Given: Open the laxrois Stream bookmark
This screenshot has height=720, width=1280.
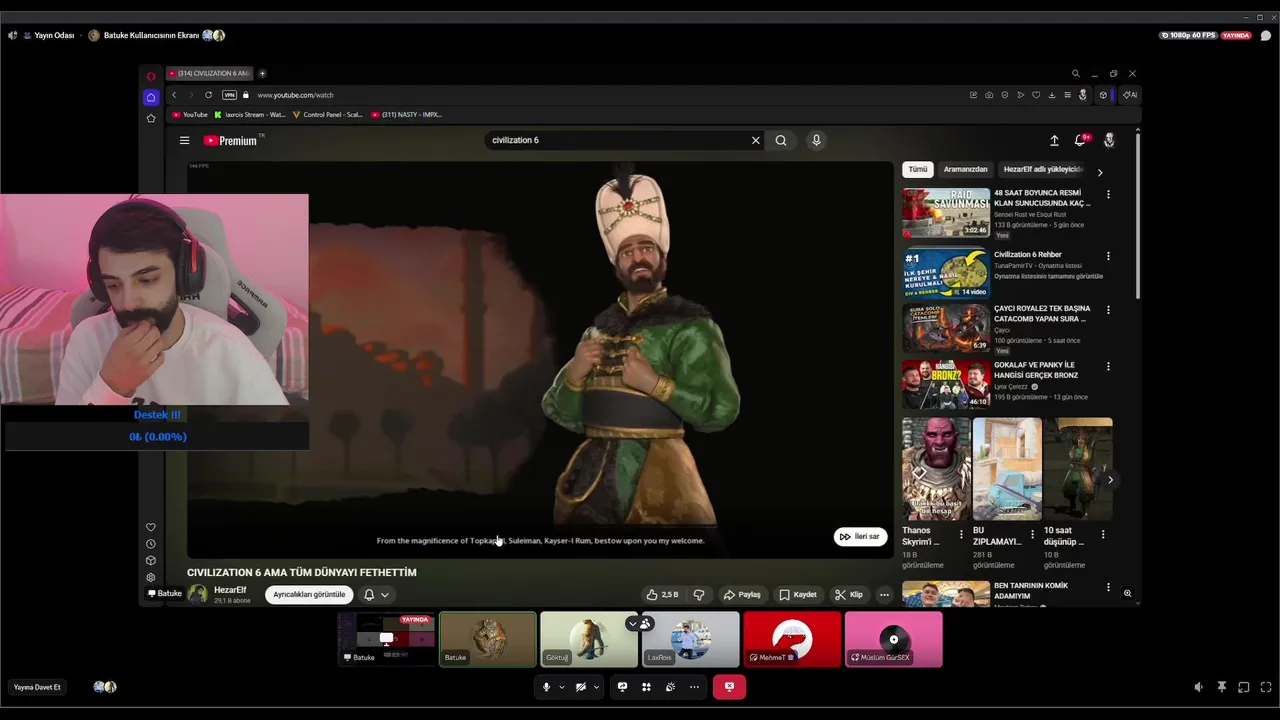Looking at the screenshot, I should click(250, 115).
